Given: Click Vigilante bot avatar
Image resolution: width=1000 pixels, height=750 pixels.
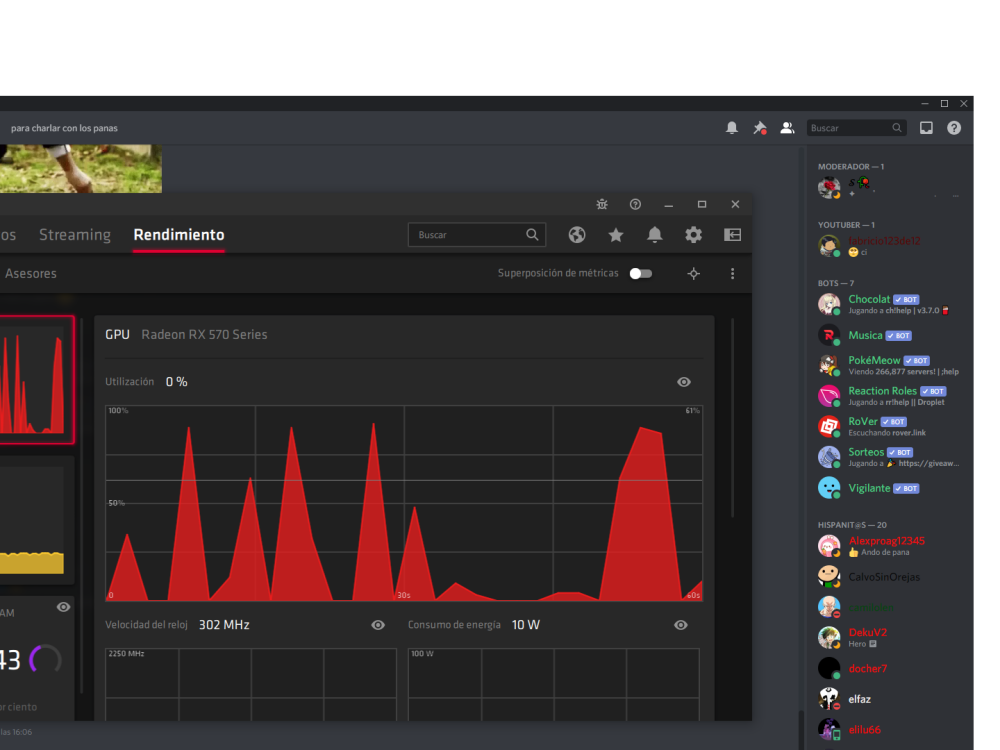Looking at the screenshot, I should [x=829, y=488].
